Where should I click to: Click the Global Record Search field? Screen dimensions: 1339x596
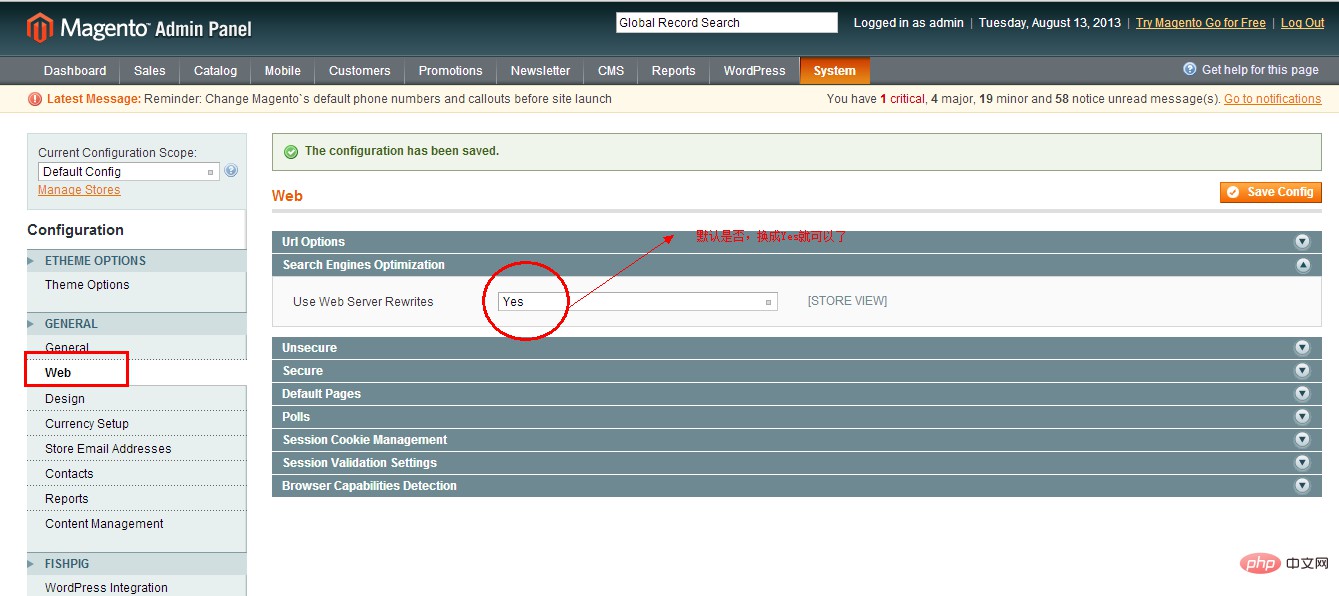[x=727, y=23]
